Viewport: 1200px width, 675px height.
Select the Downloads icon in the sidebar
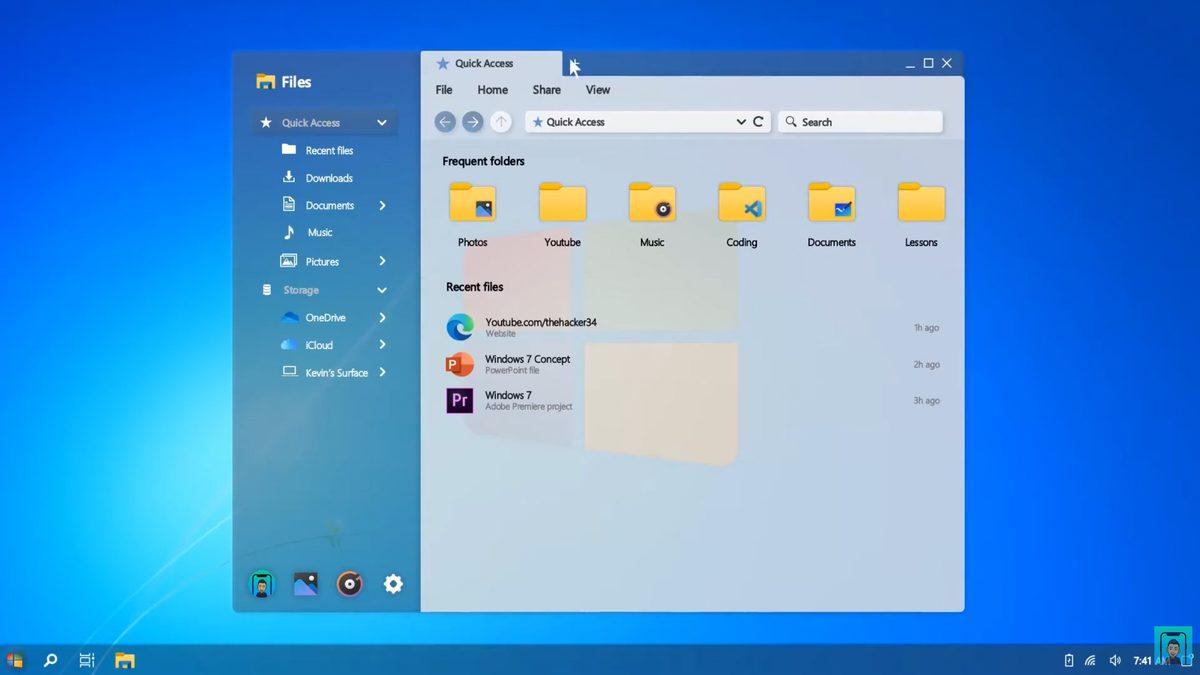290,177
